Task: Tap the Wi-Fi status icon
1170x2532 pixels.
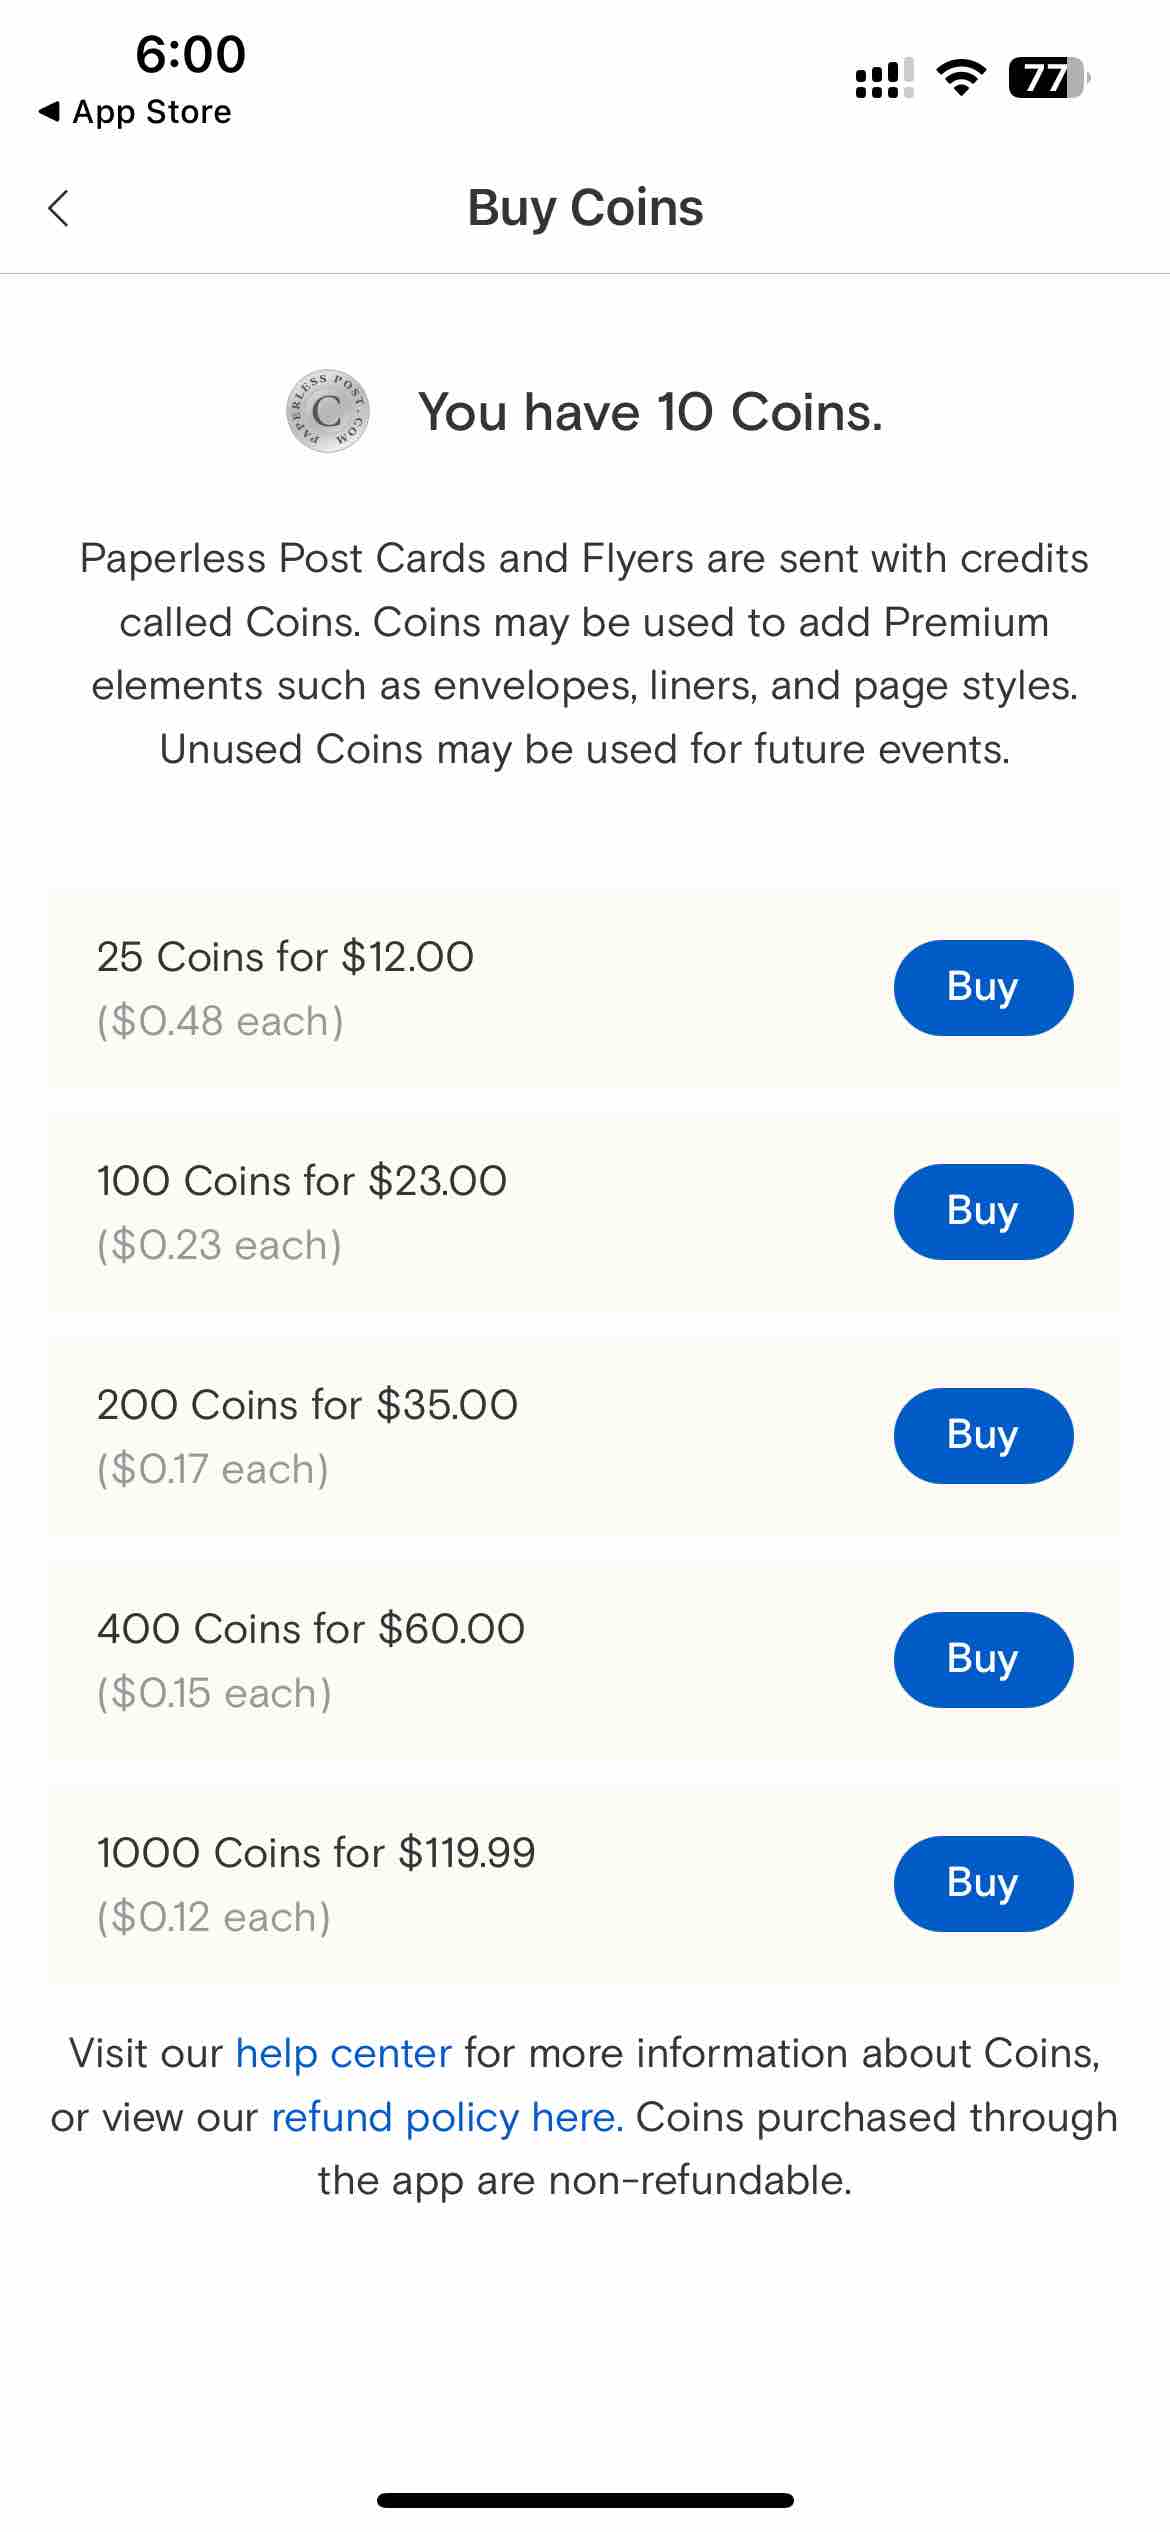Action: (x=960, y=78)
